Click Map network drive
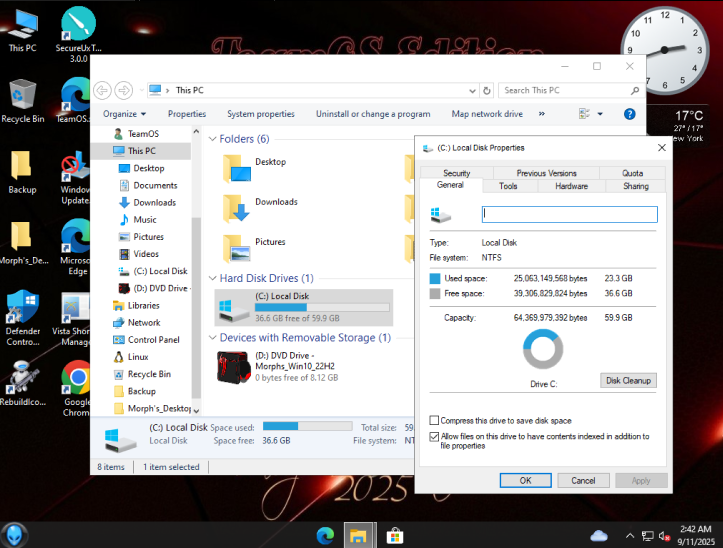Viewport: 723px width, 548px height. pyautogui.click(x=487, y=114)
